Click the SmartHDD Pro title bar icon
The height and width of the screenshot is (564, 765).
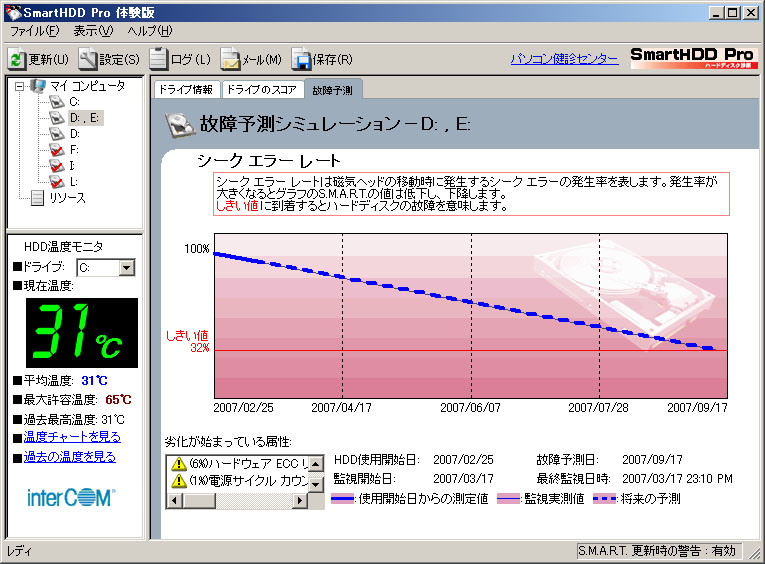point(14,12)
